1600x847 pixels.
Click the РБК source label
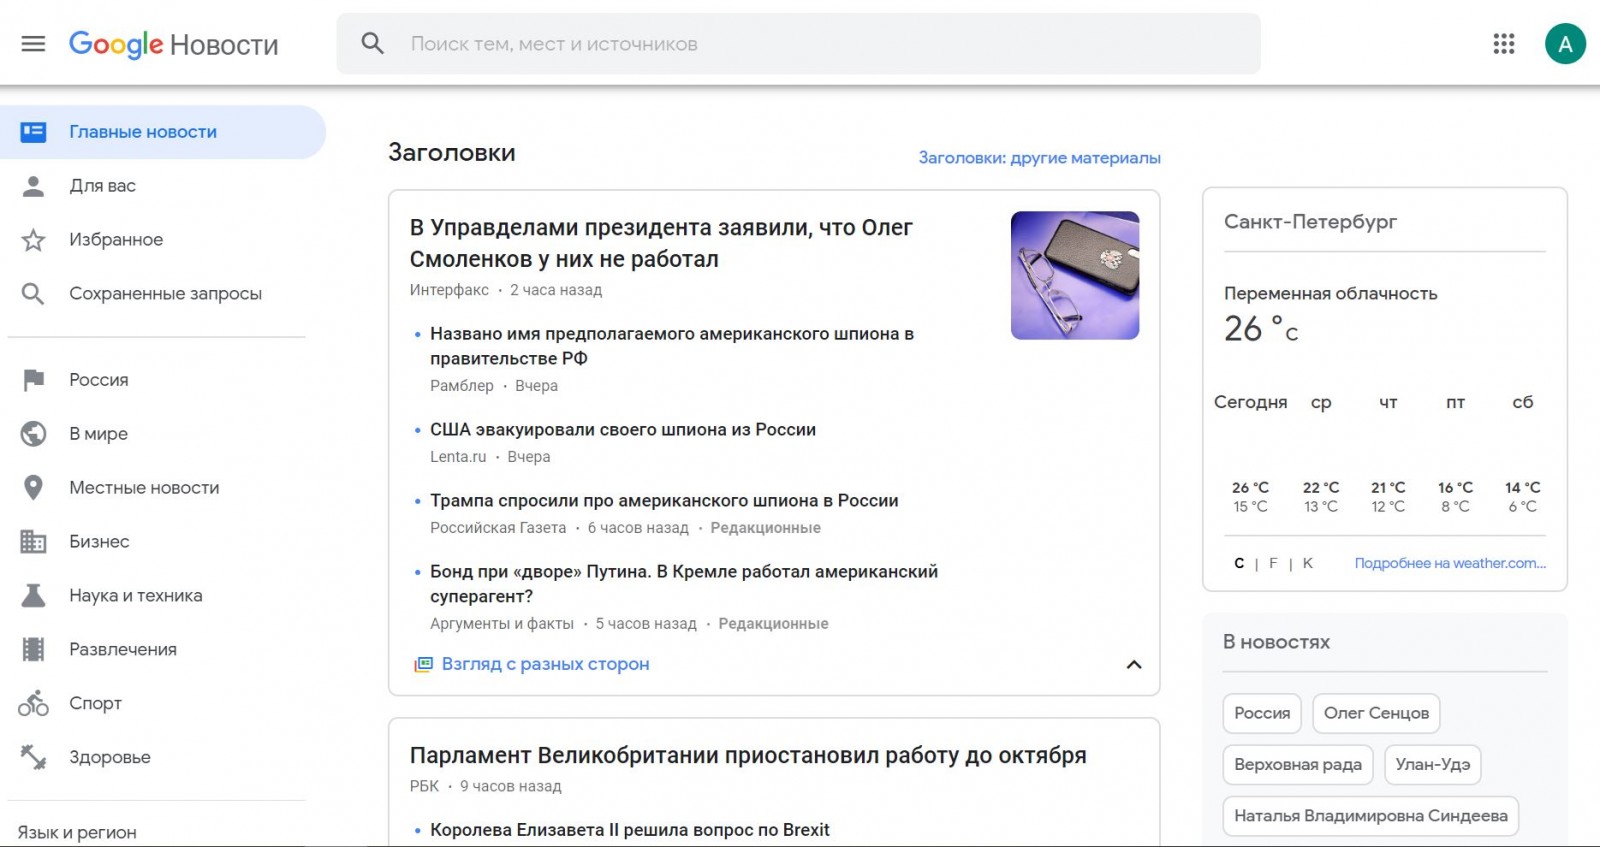click(x=424, y=786)
